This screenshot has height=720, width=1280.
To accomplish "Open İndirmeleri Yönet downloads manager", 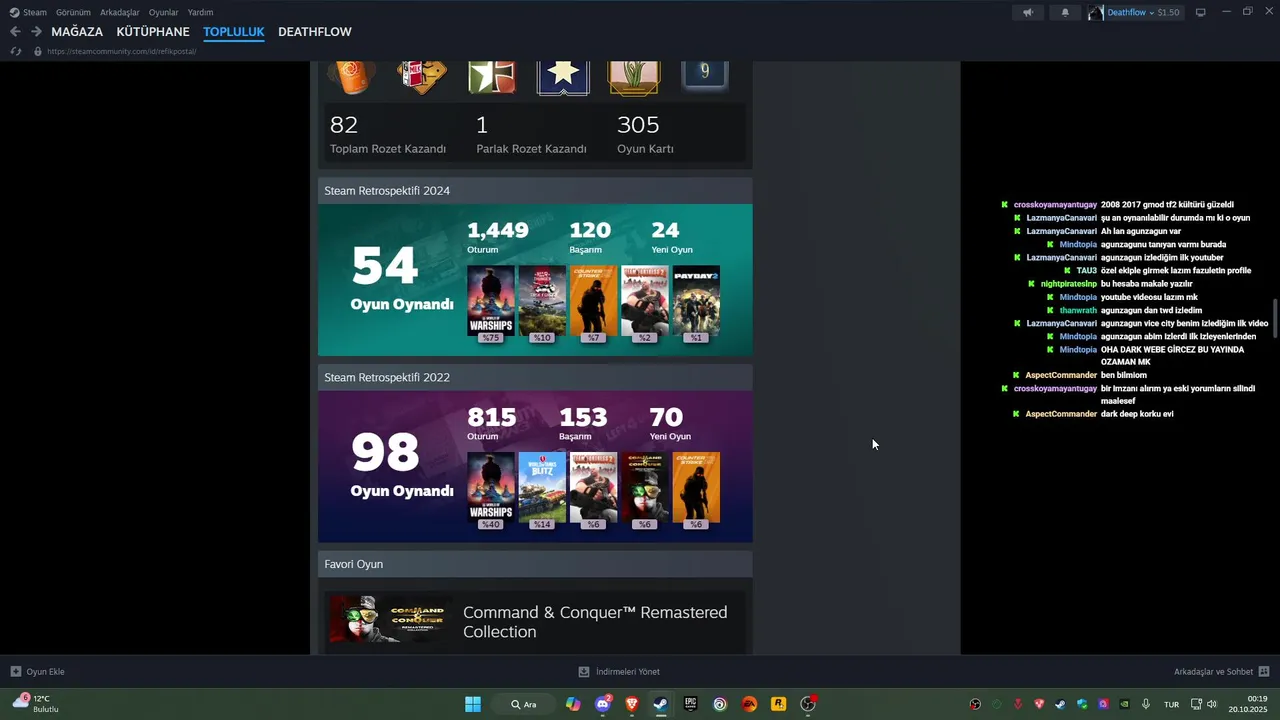I will click(x=619, y=672).
